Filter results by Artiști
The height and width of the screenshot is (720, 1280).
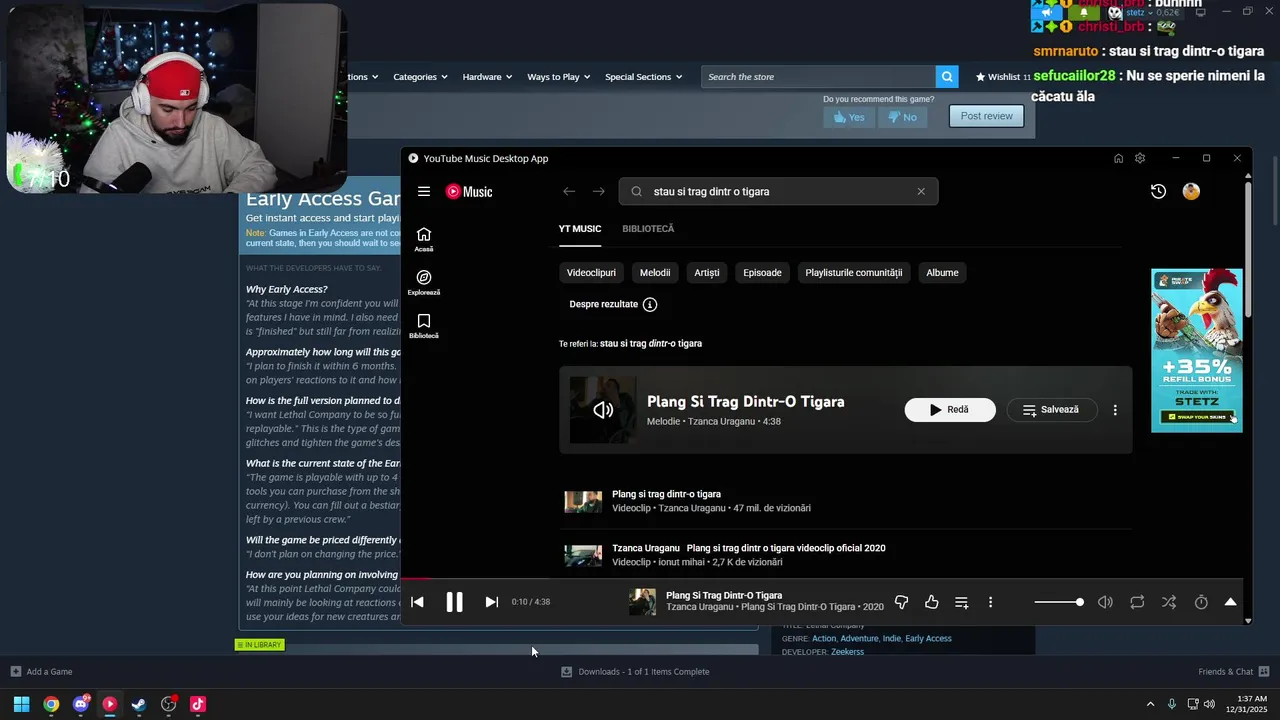707,272
